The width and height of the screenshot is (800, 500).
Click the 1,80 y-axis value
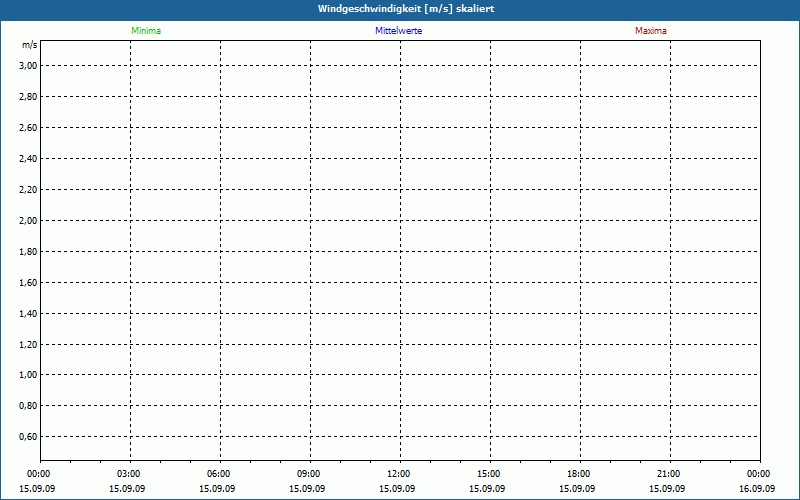coord(28,252)
